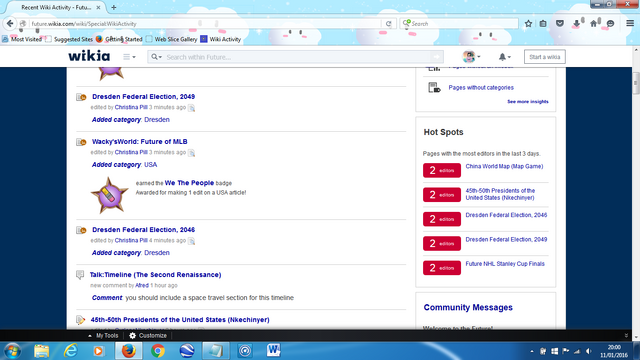The height and width of the screenshot is (360, 640).
Task: Close the Recent Wiki Activity tab
Action: pyautogui.click(x=98, y=7)
